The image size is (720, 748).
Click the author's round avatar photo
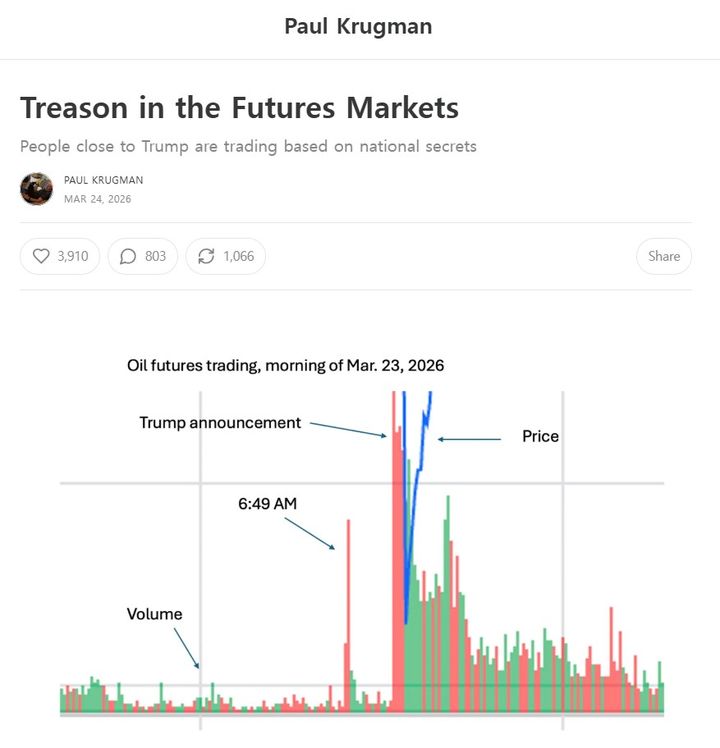tap(36, 189)
